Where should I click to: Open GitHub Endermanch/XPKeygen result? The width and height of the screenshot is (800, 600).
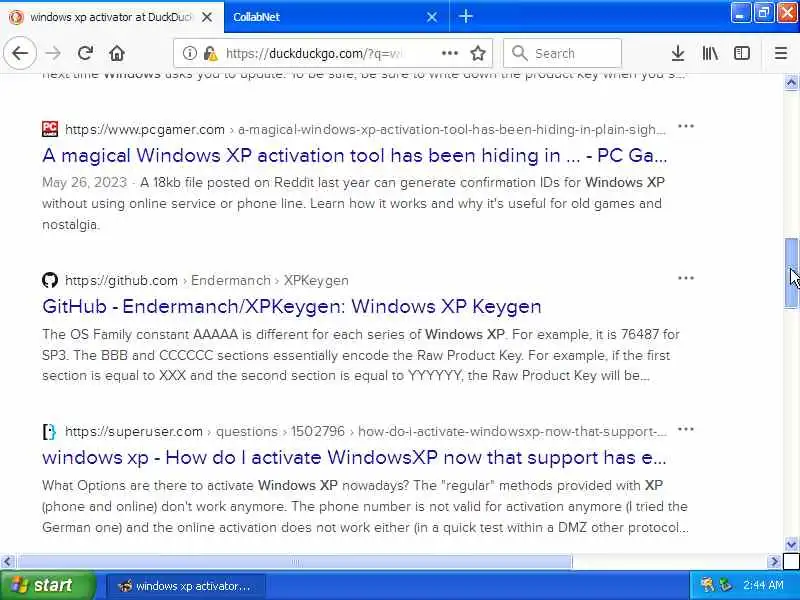pyautogui.click(x=292, y=306)
